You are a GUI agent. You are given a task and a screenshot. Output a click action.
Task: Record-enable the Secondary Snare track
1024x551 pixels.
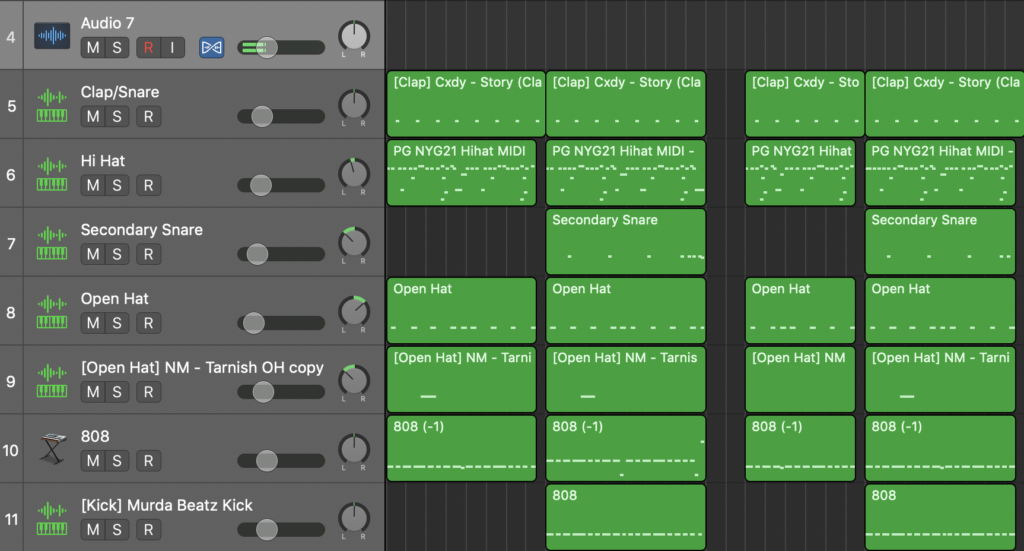point(148,255)
